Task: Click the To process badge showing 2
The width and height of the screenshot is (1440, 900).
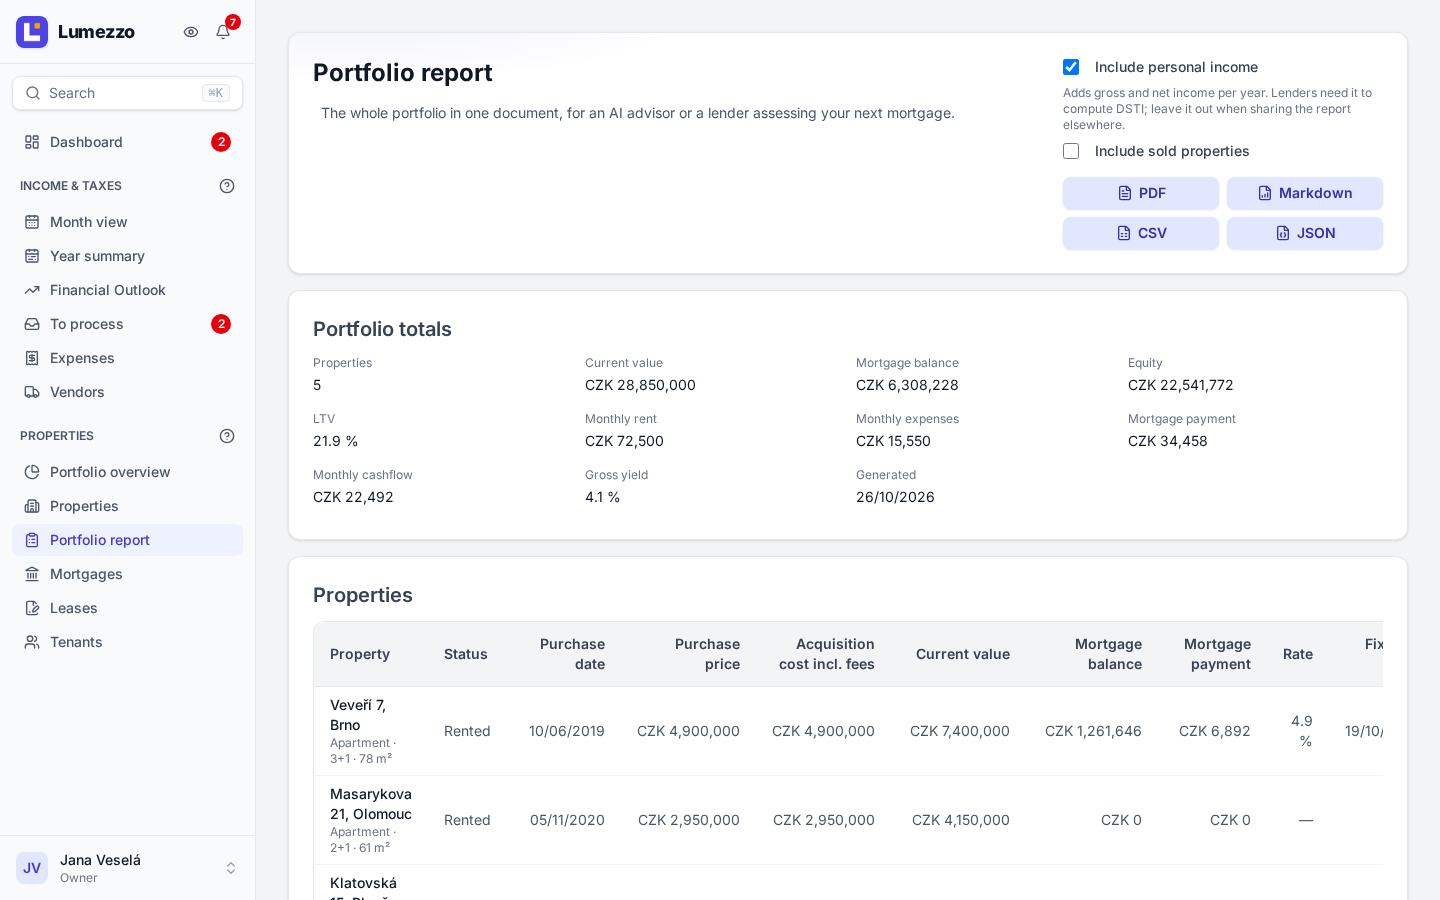Action: (x=221, y=324)
